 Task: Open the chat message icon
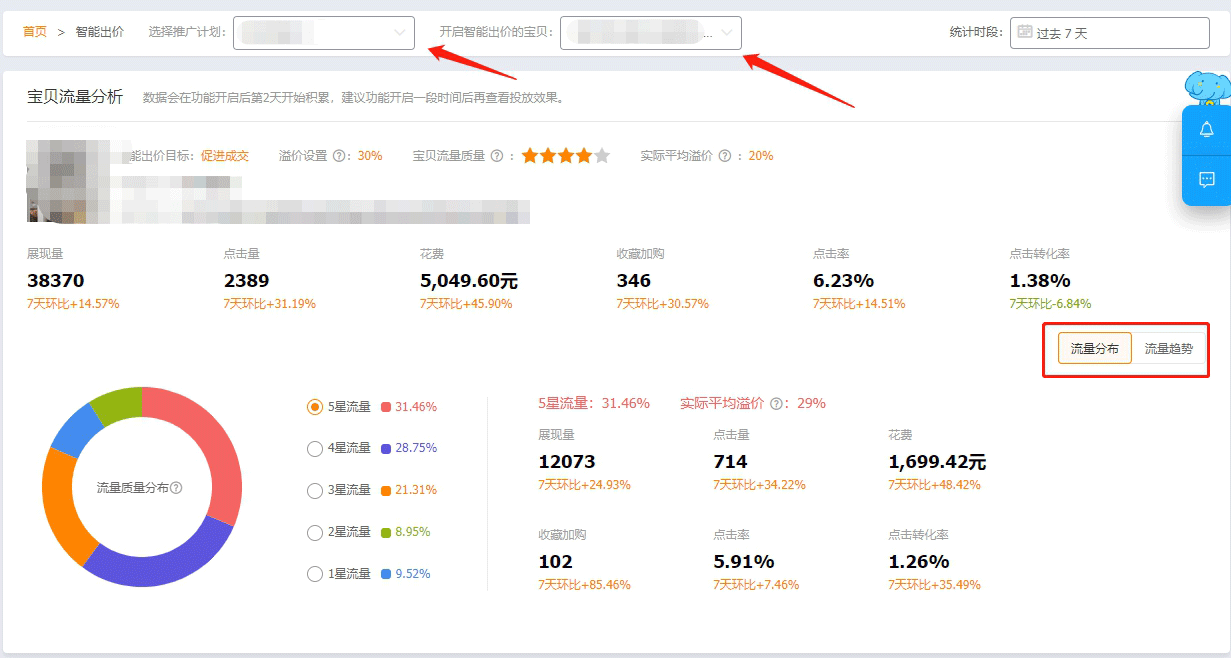[1206, 180]
